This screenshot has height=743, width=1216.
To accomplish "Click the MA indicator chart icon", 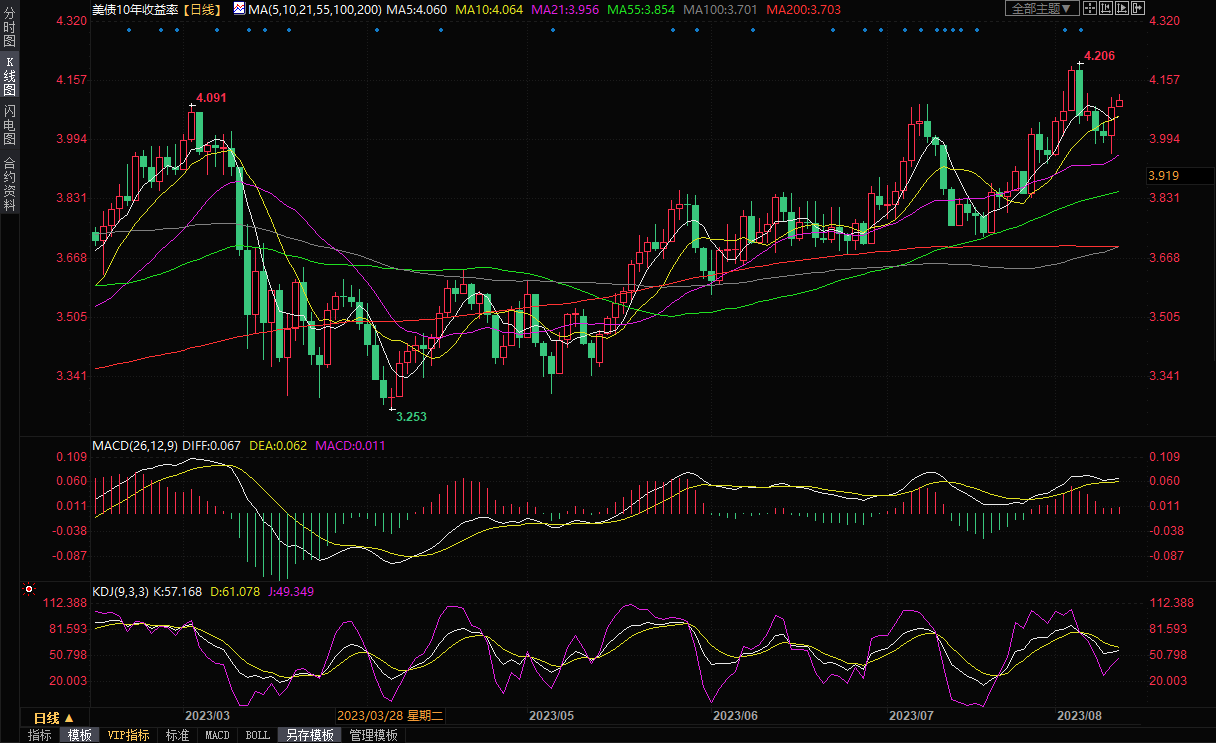I will coord(238,9).
